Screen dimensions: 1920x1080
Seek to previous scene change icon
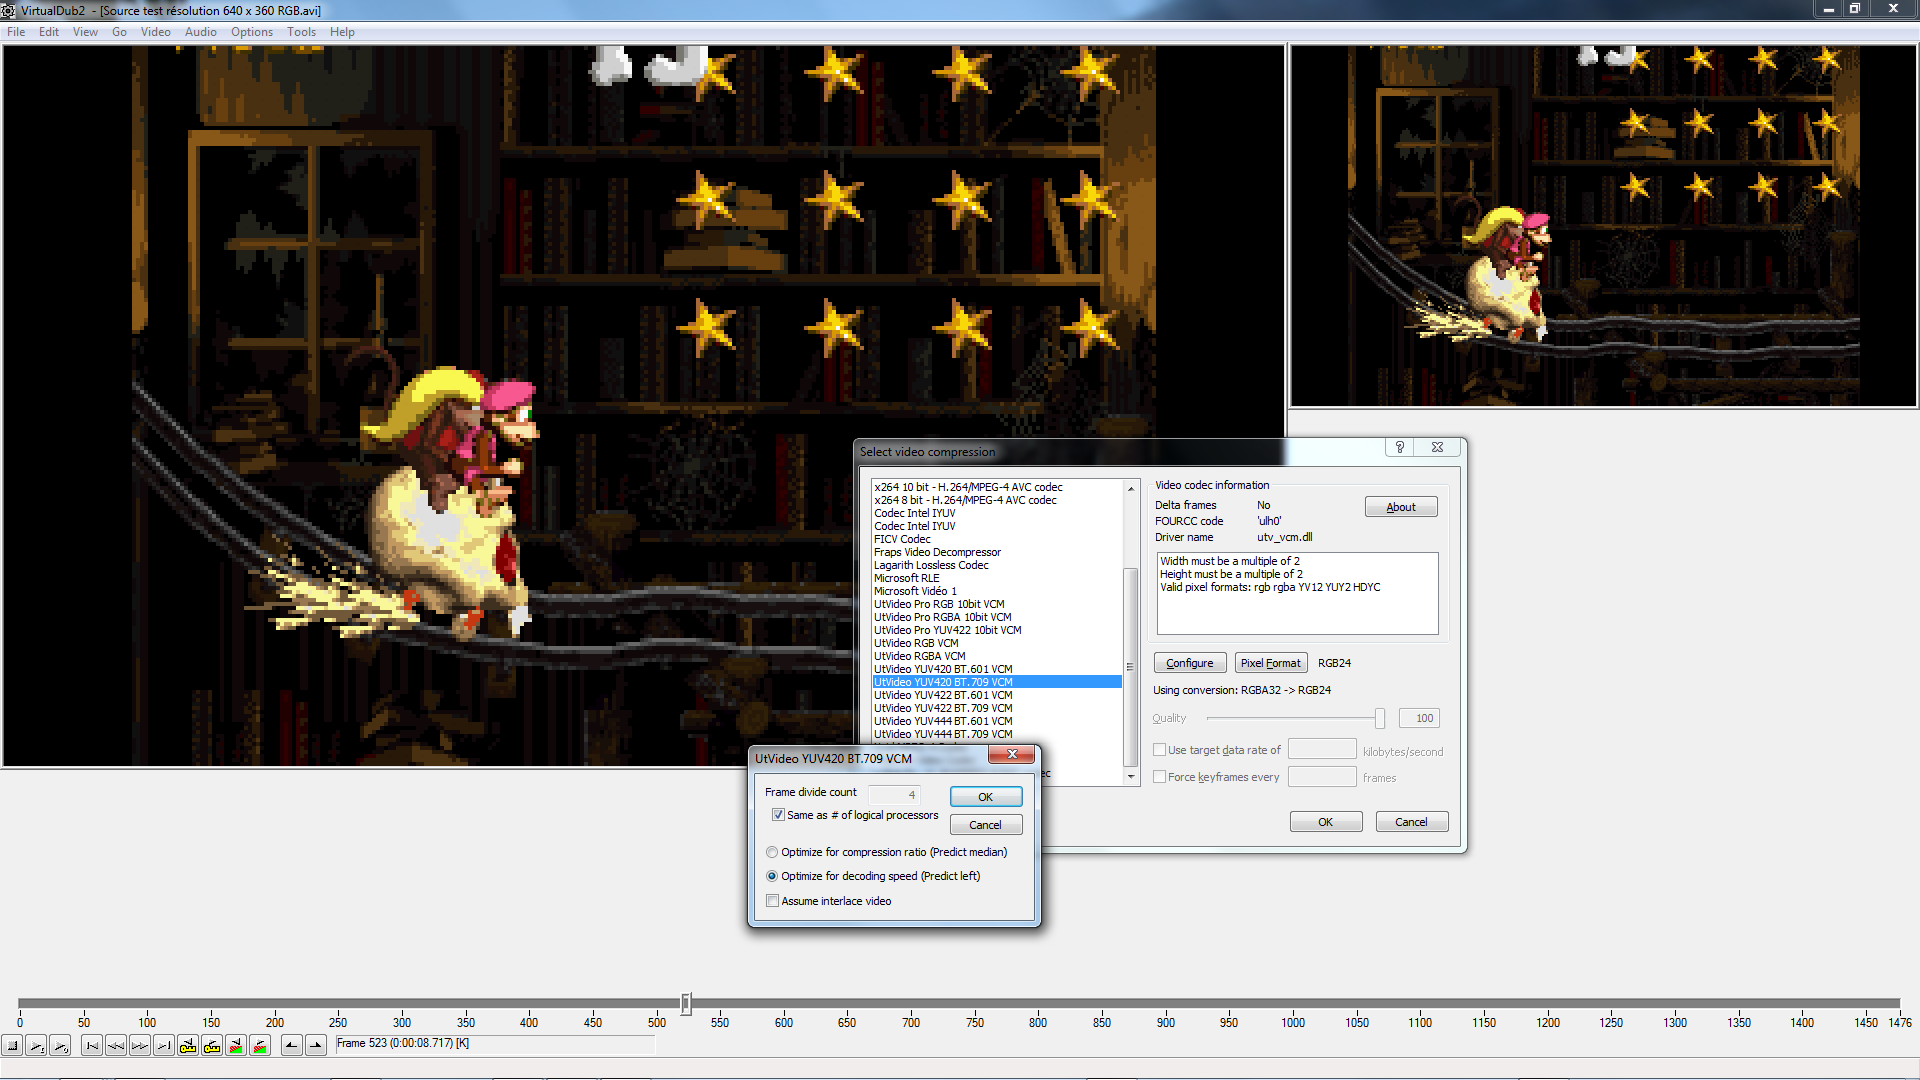point(236,1046)
